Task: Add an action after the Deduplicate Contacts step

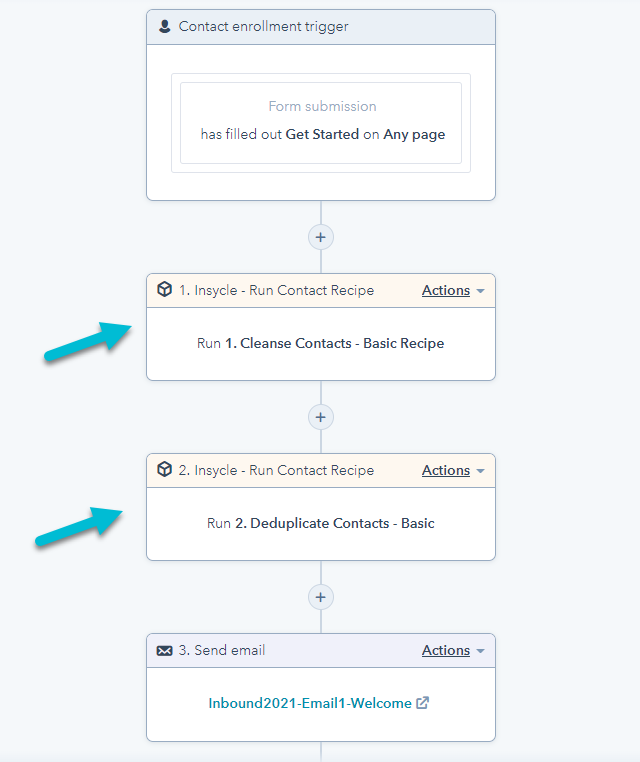Action: tap(321, 597)
